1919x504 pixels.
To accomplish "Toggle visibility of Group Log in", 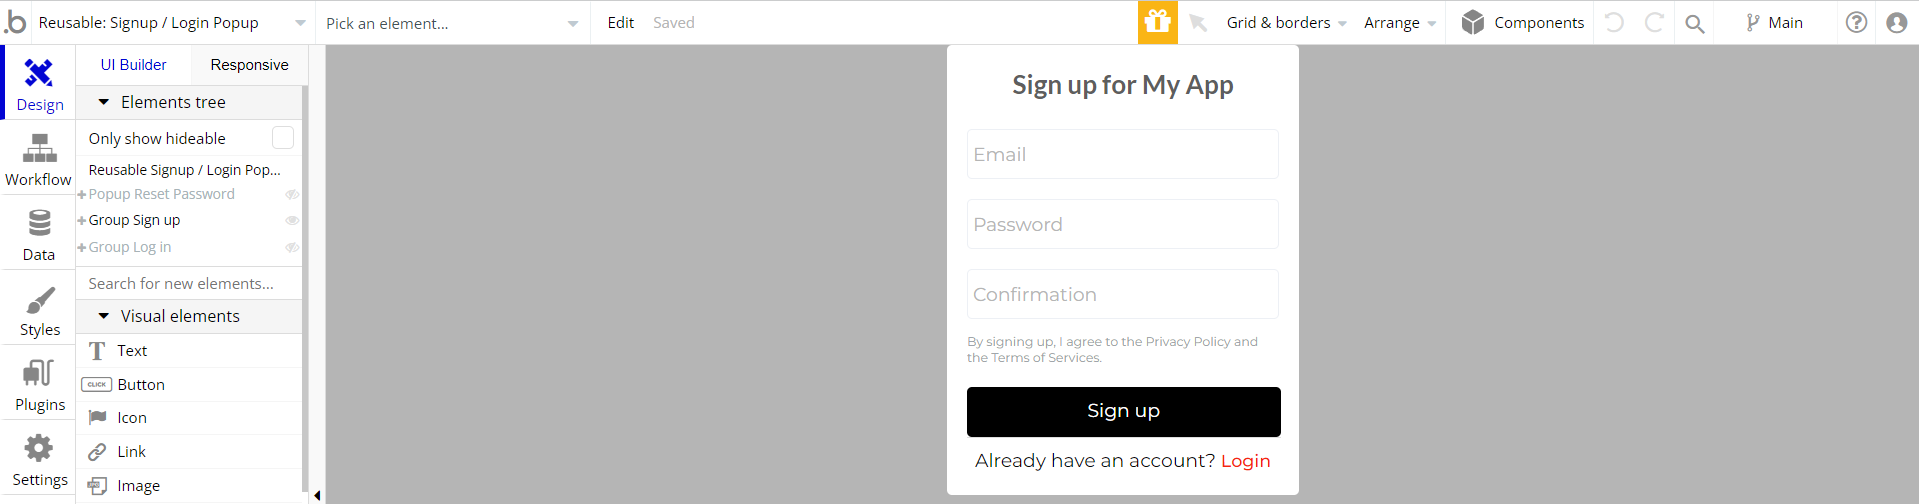I will pyautogui.click(x=292, y=247).
